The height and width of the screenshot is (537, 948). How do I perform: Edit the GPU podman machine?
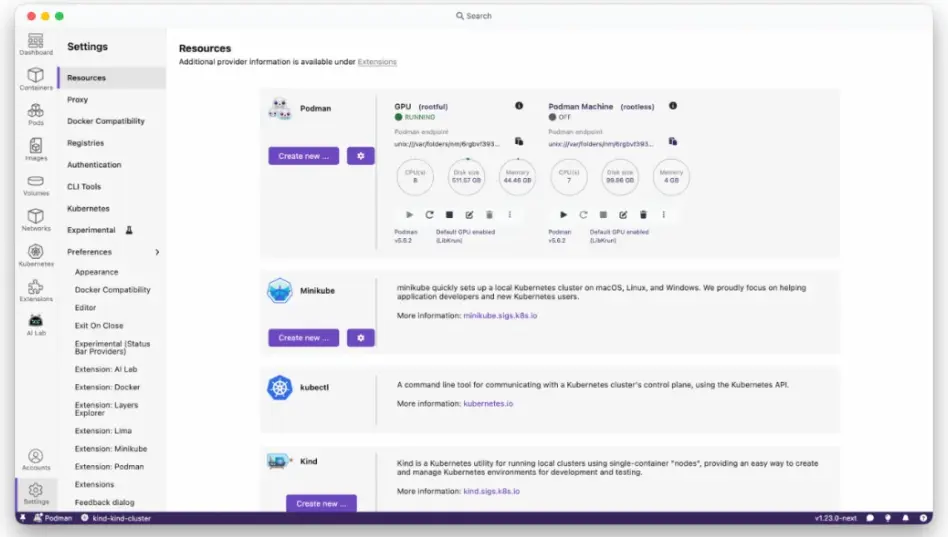tap(469, 215)
